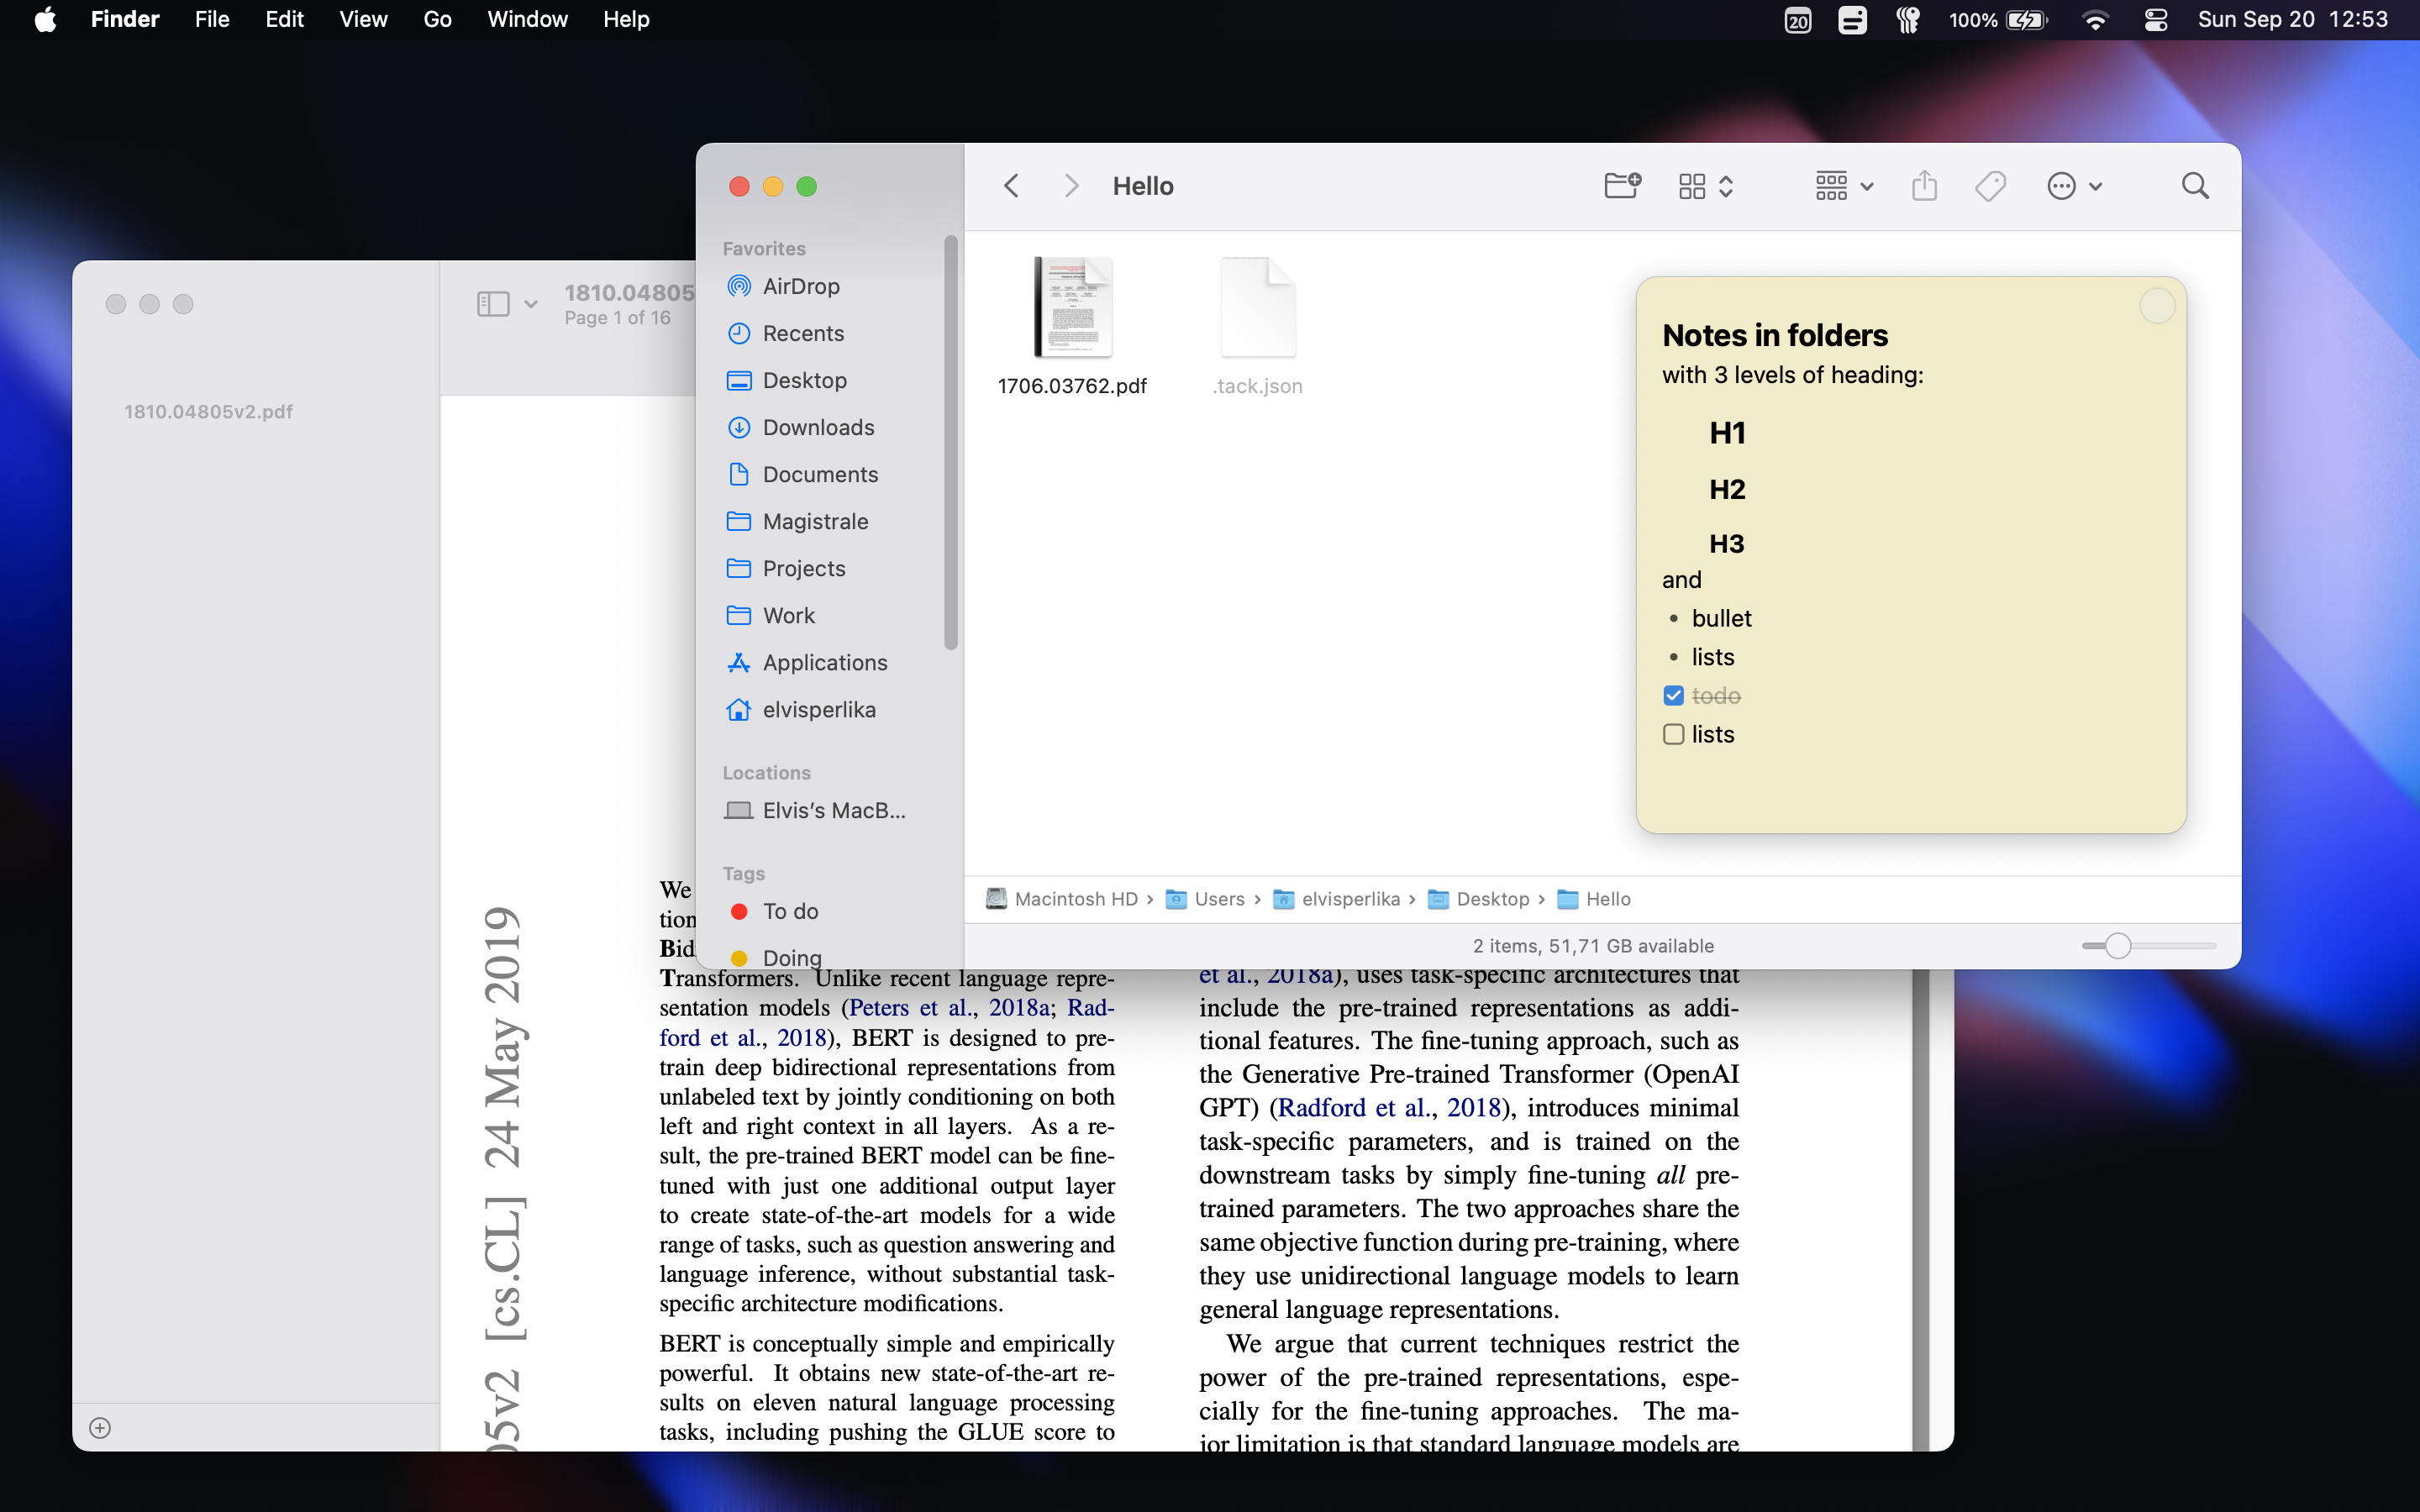Click the Finder sidebar scrollbar
The height and width of the screenshot is (1512, 2420).
point(950,443)
